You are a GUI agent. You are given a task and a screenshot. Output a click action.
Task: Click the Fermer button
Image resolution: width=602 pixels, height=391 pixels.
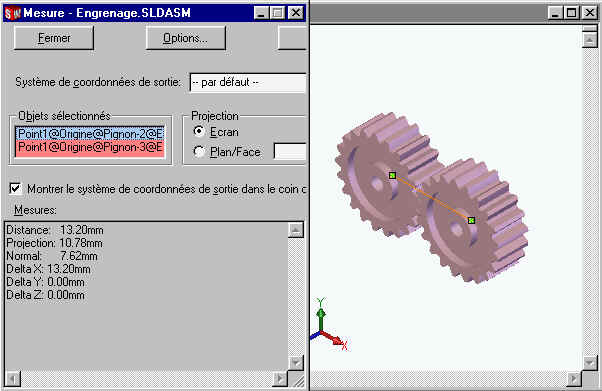(54, 38)
